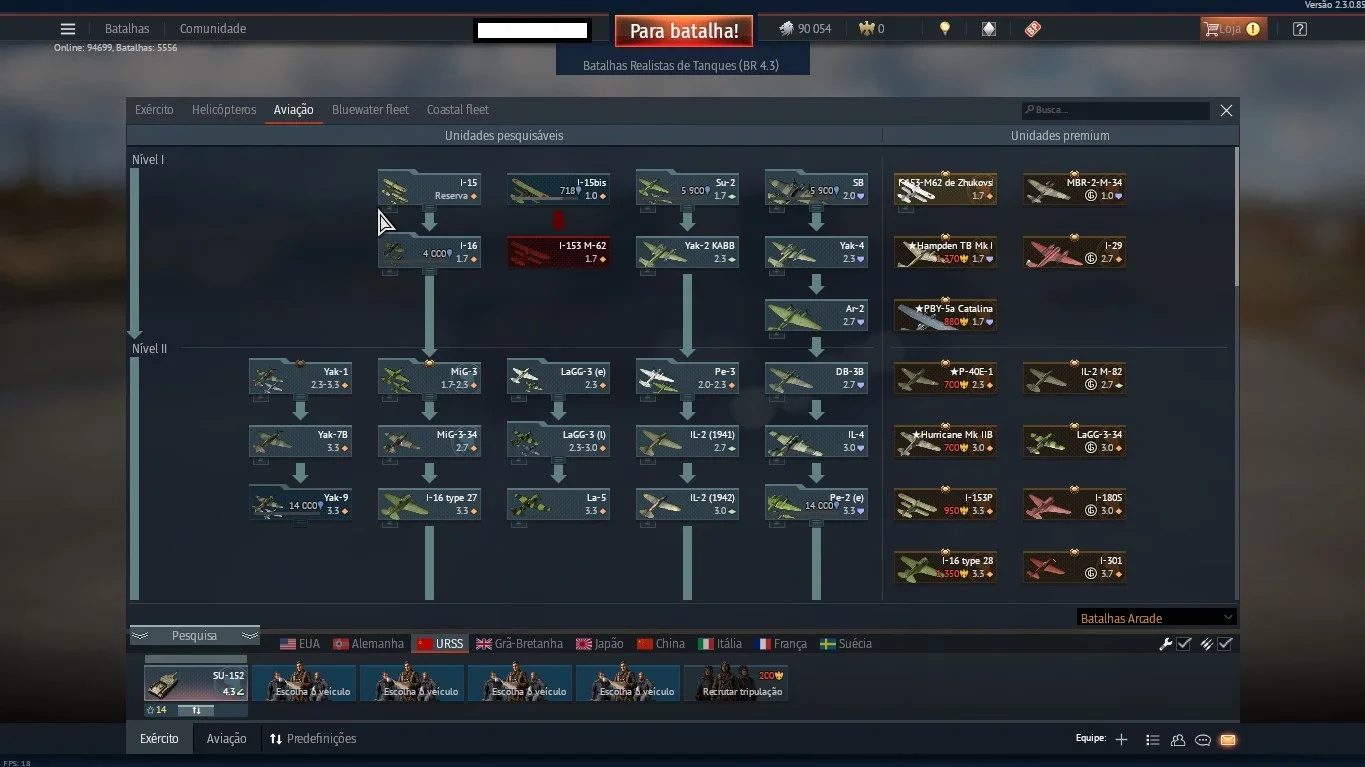The width and height of the screenshot is (1365, 767).
Task: Select the Suécia flag nation
Action: click(x=846, y=644)
